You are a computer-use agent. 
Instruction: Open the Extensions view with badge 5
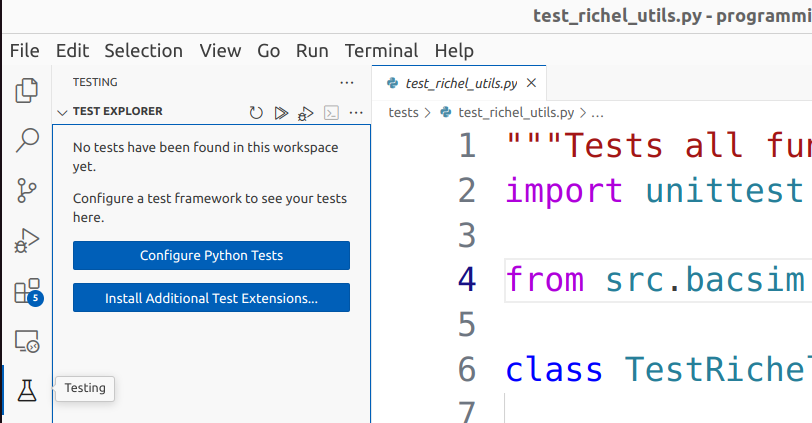(x=28, y=291)
